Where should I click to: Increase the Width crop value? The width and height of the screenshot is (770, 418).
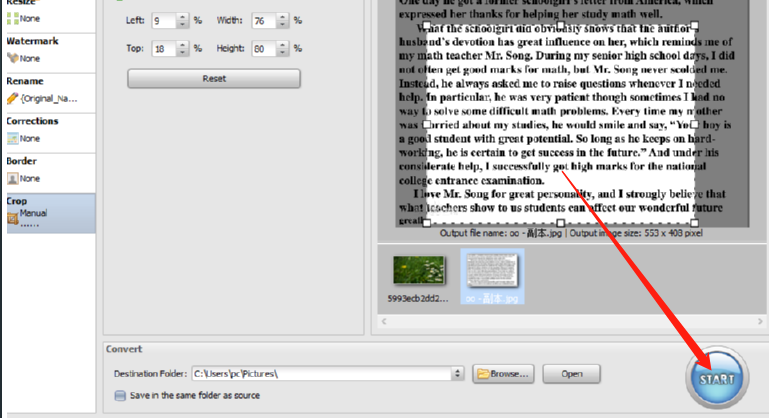(282, 17)
